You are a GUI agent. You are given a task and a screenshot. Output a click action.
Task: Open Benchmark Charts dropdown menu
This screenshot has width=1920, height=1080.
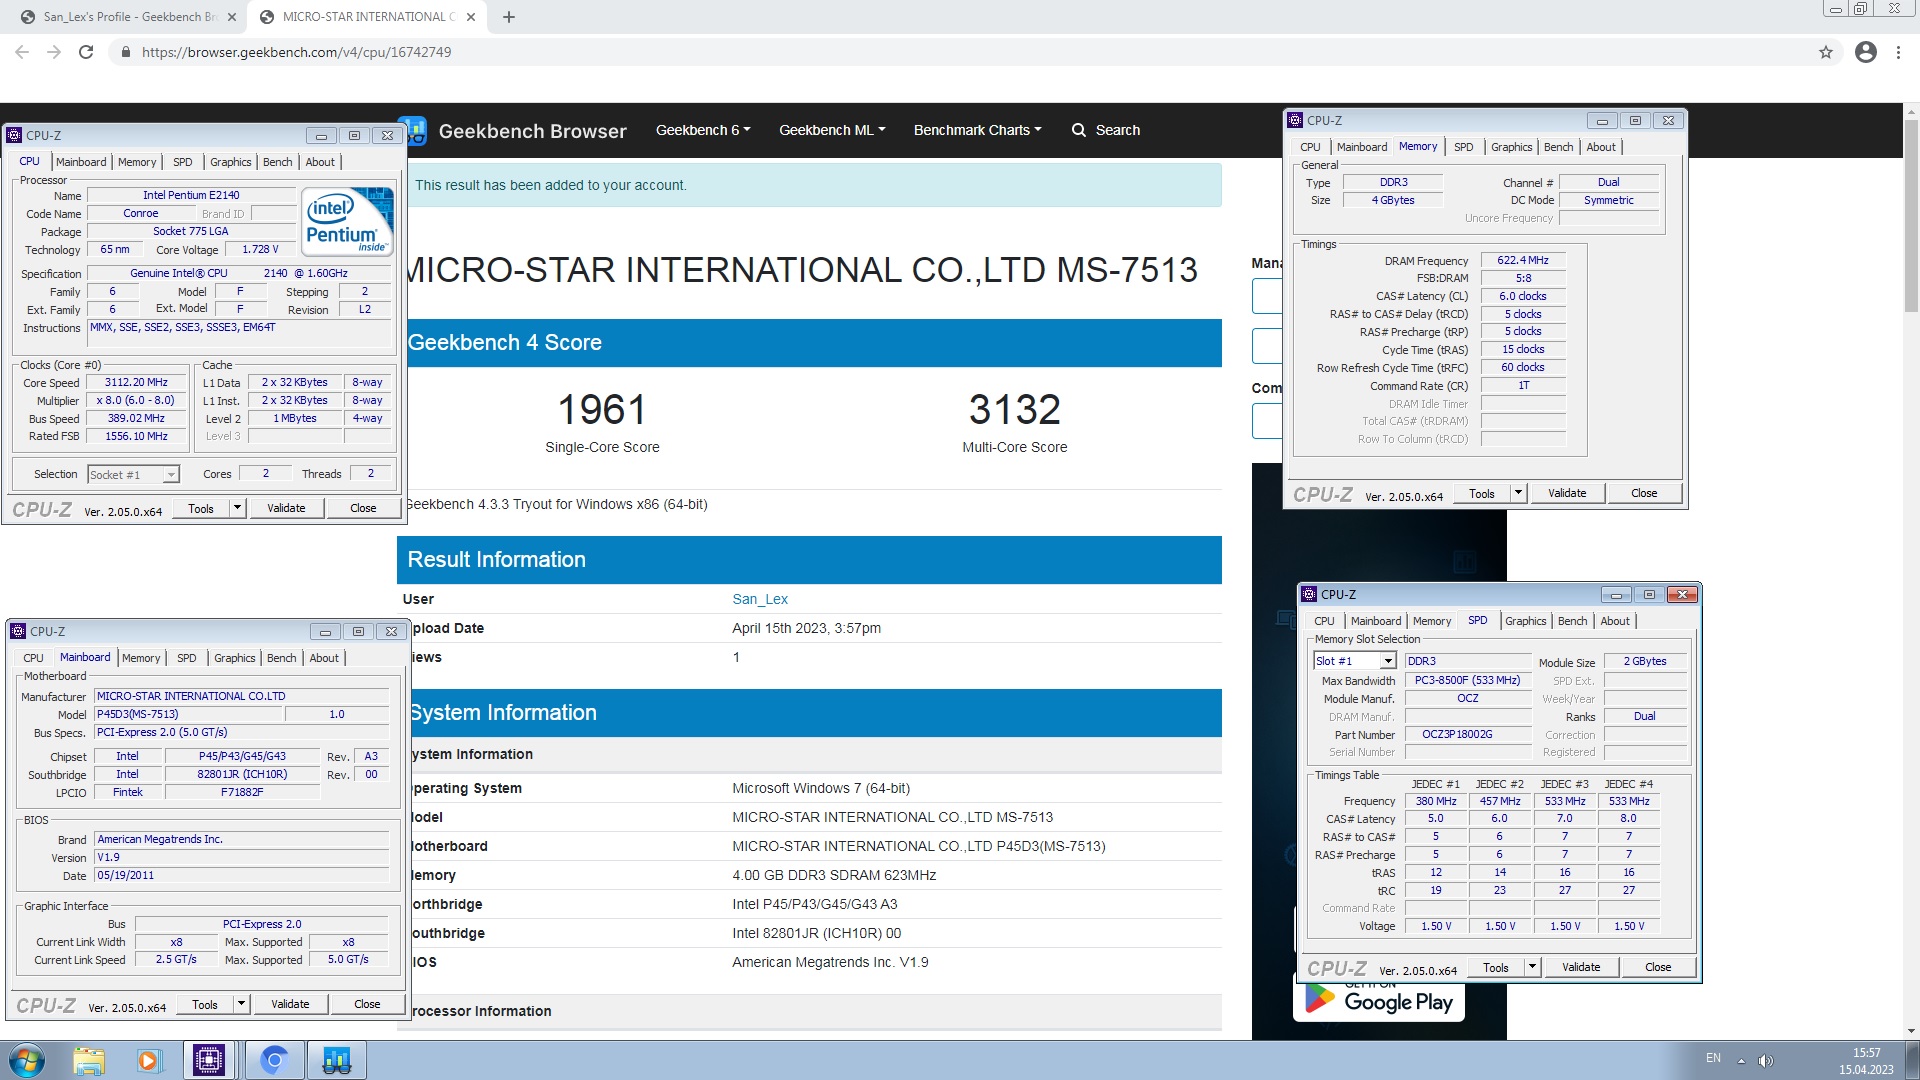point(977,130)
